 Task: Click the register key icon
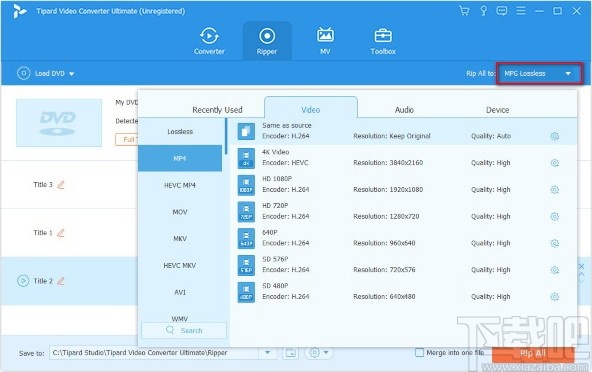pyautogui.click(x=483, y=11)
